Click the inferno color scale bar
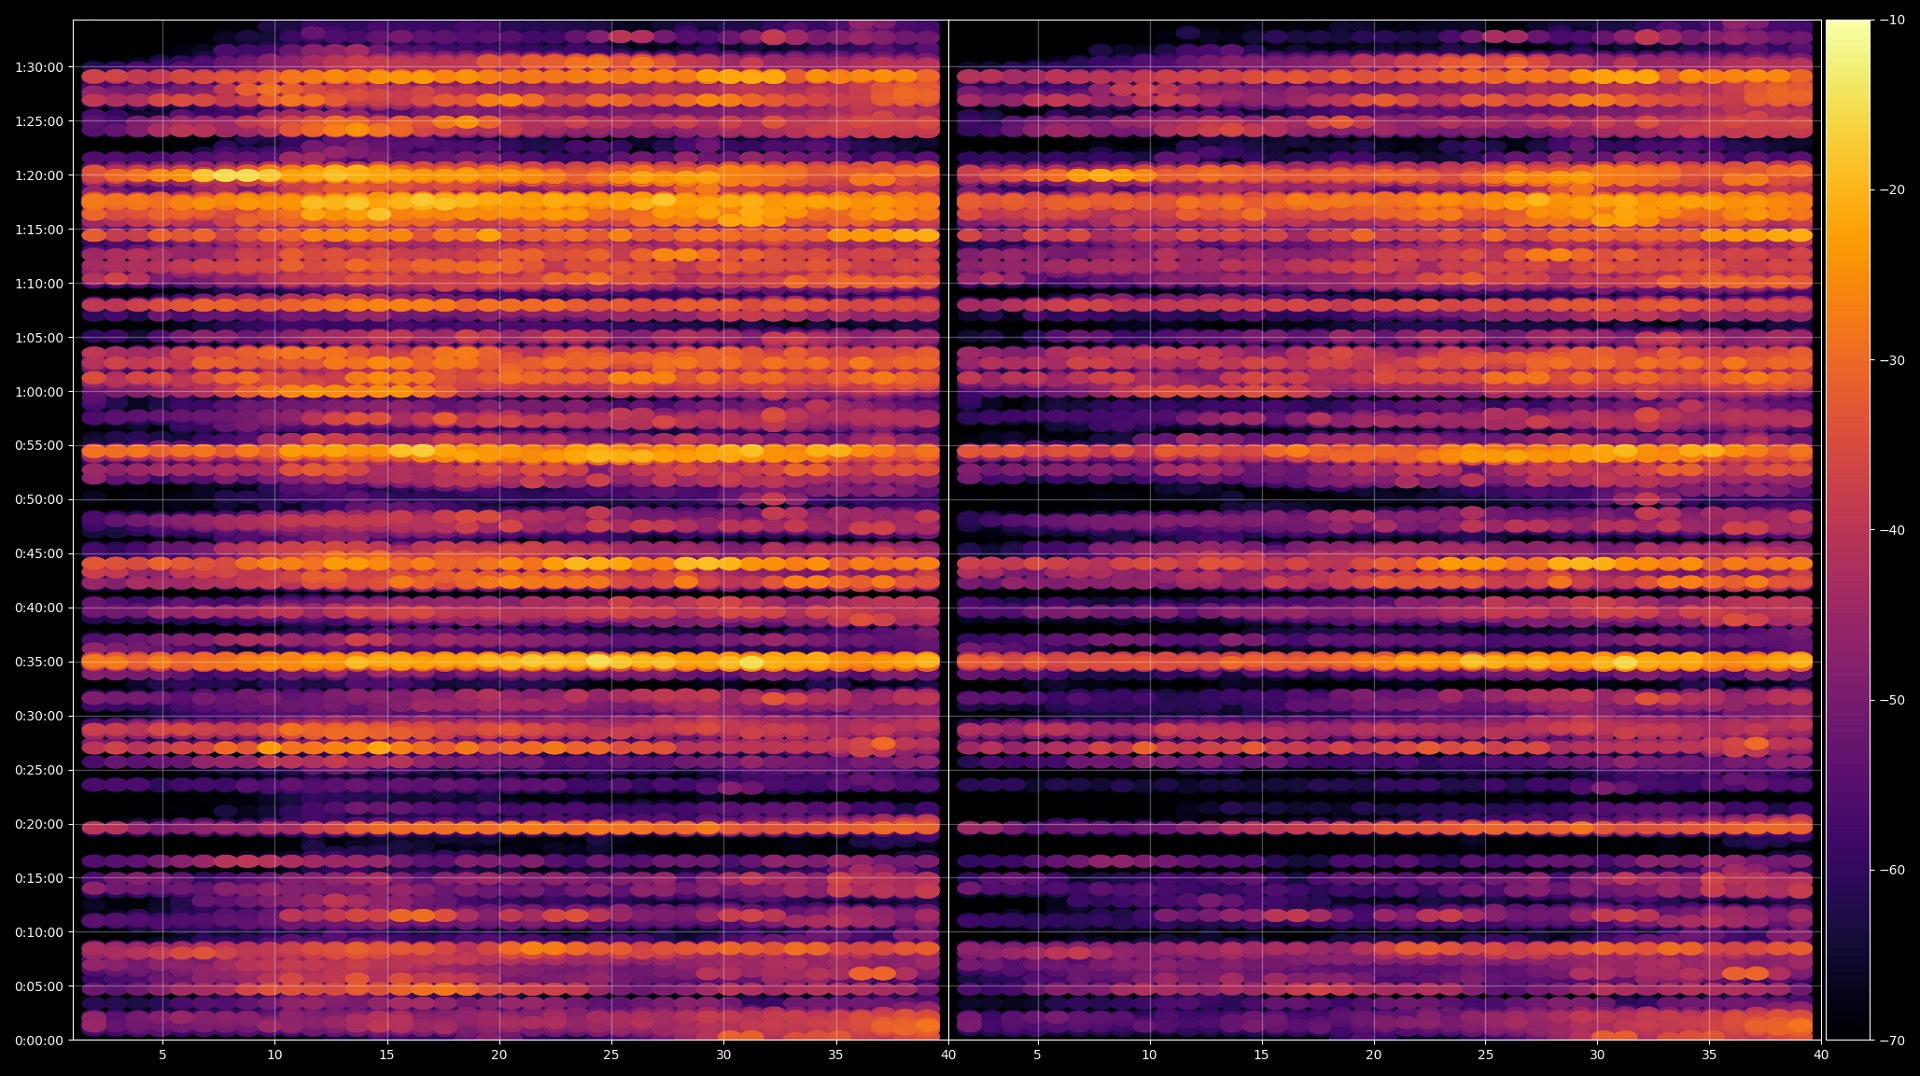 [x=1848, y=530]
